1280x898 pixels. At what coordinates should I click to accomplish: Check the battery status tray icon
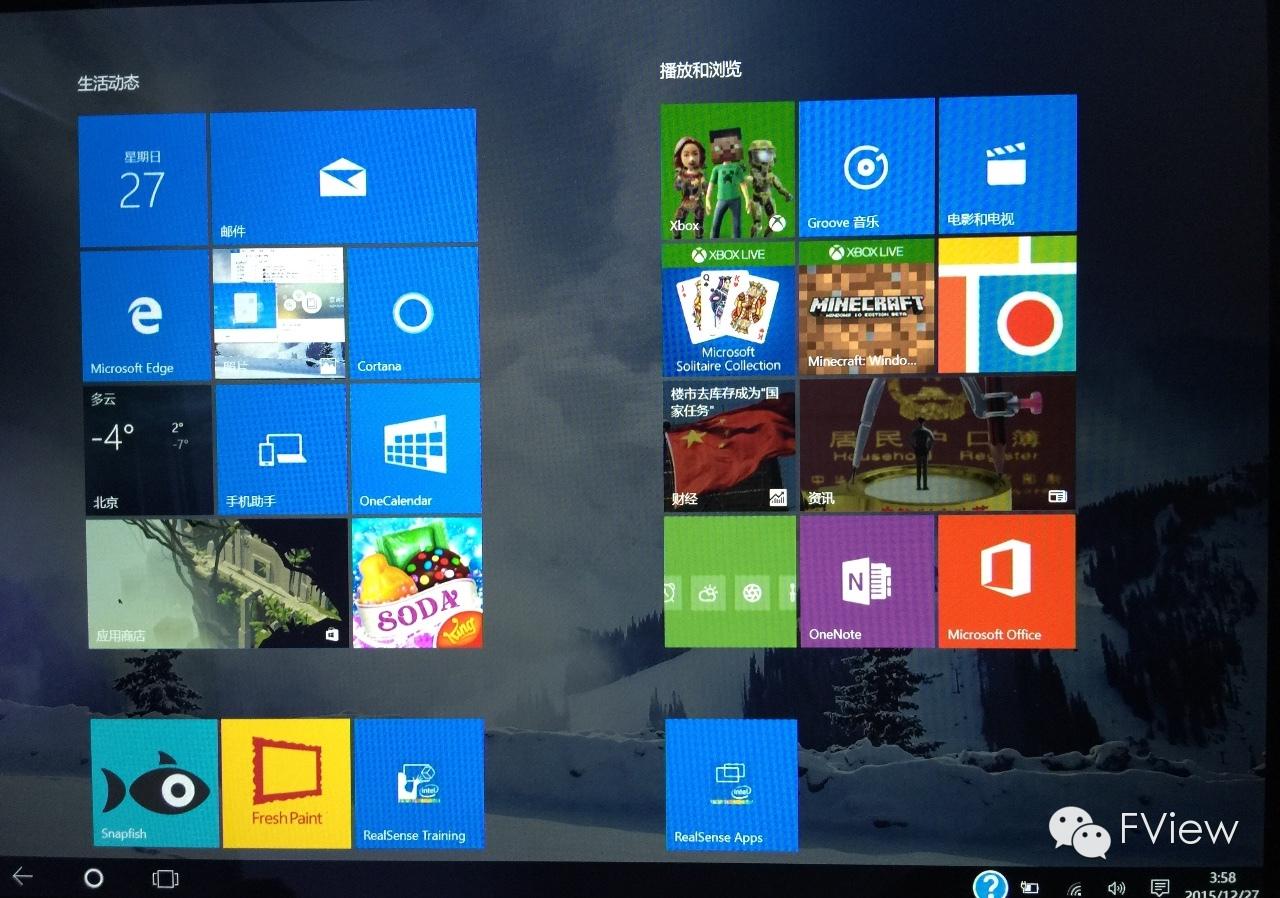click(x=1029, y=887)
